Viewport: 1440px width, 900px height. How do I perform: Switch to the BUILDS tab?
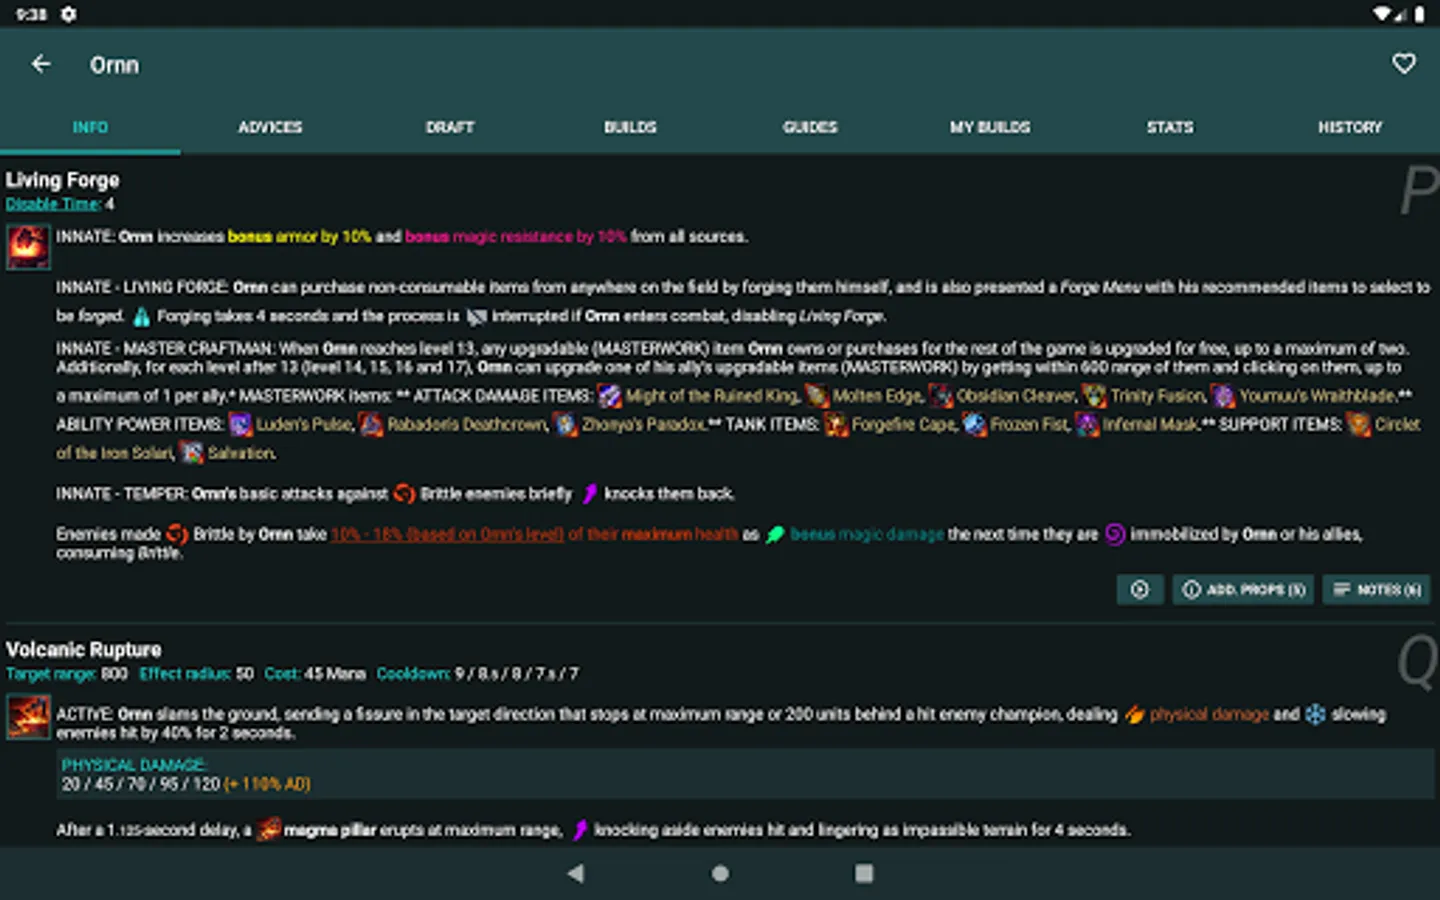click(x=630, y=127)
